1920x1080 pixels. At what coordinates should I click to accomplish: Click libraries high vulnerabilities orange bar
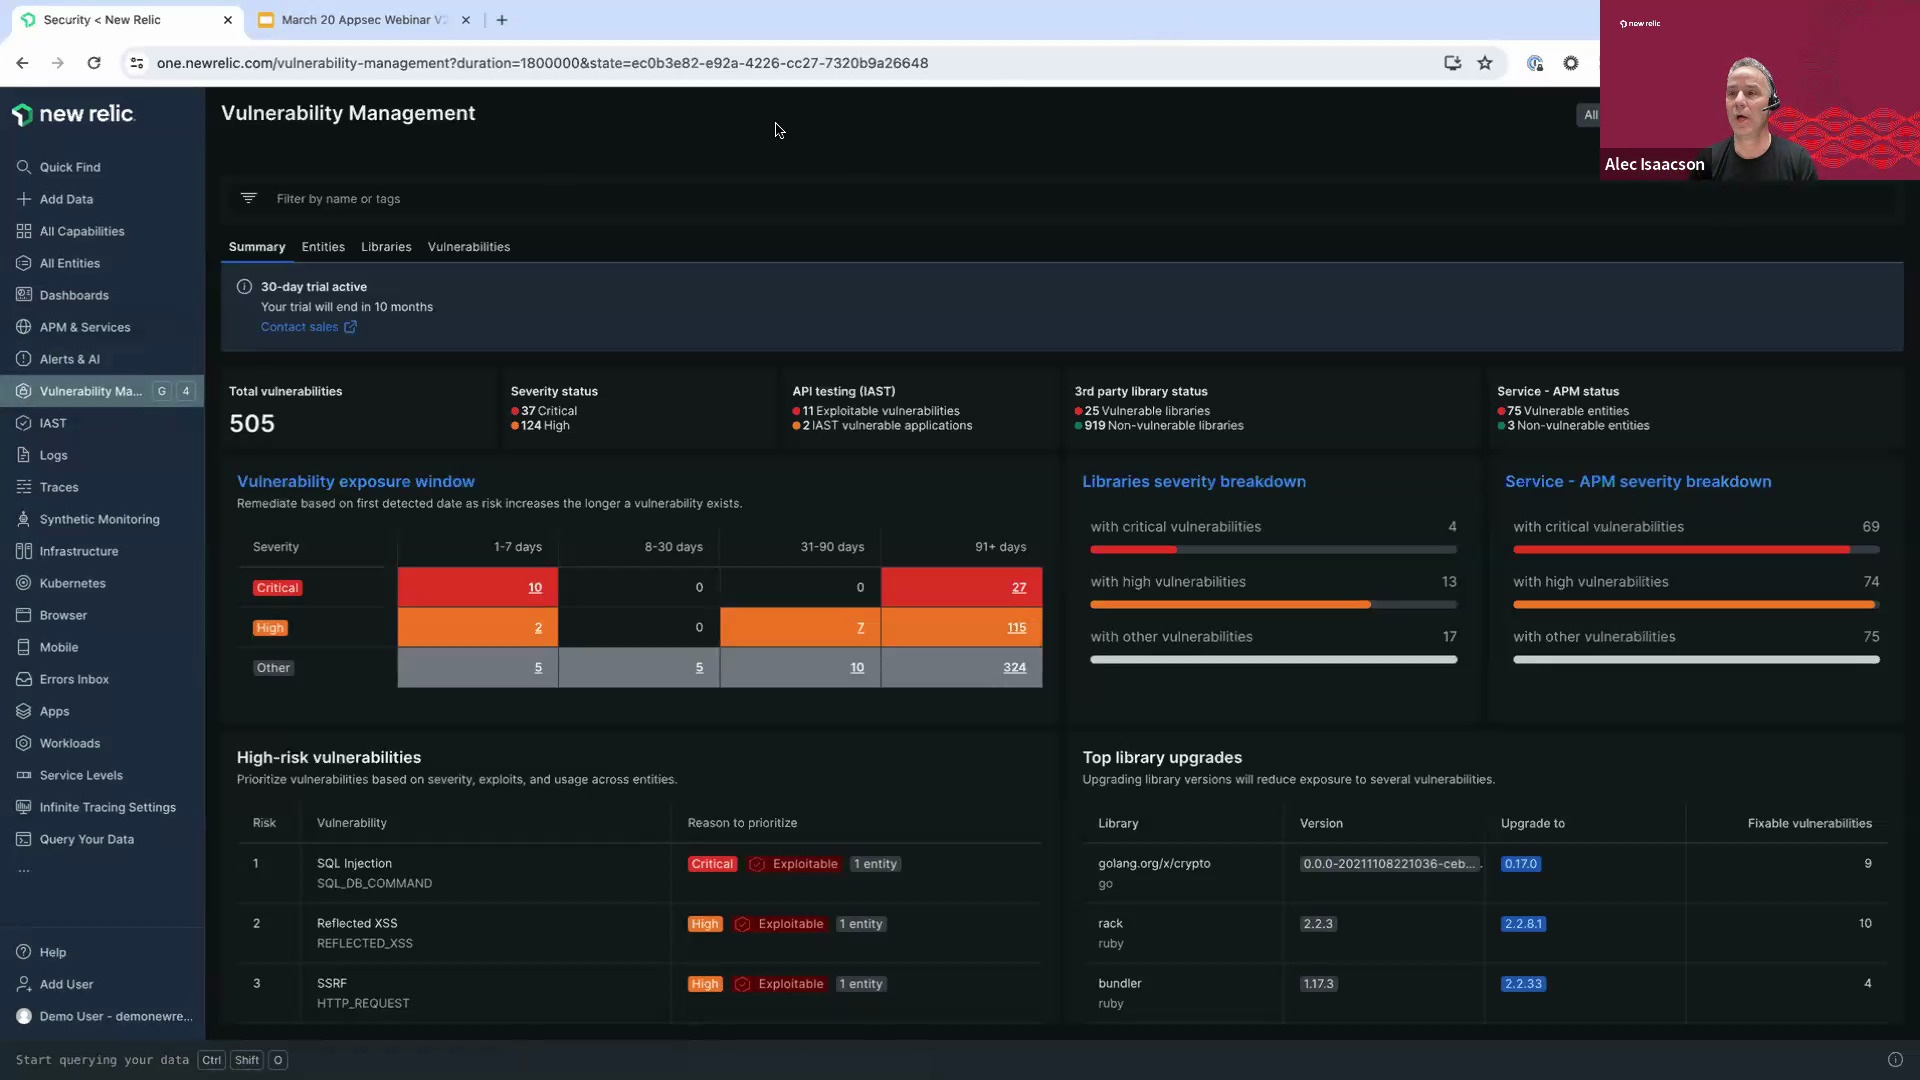1230,605
